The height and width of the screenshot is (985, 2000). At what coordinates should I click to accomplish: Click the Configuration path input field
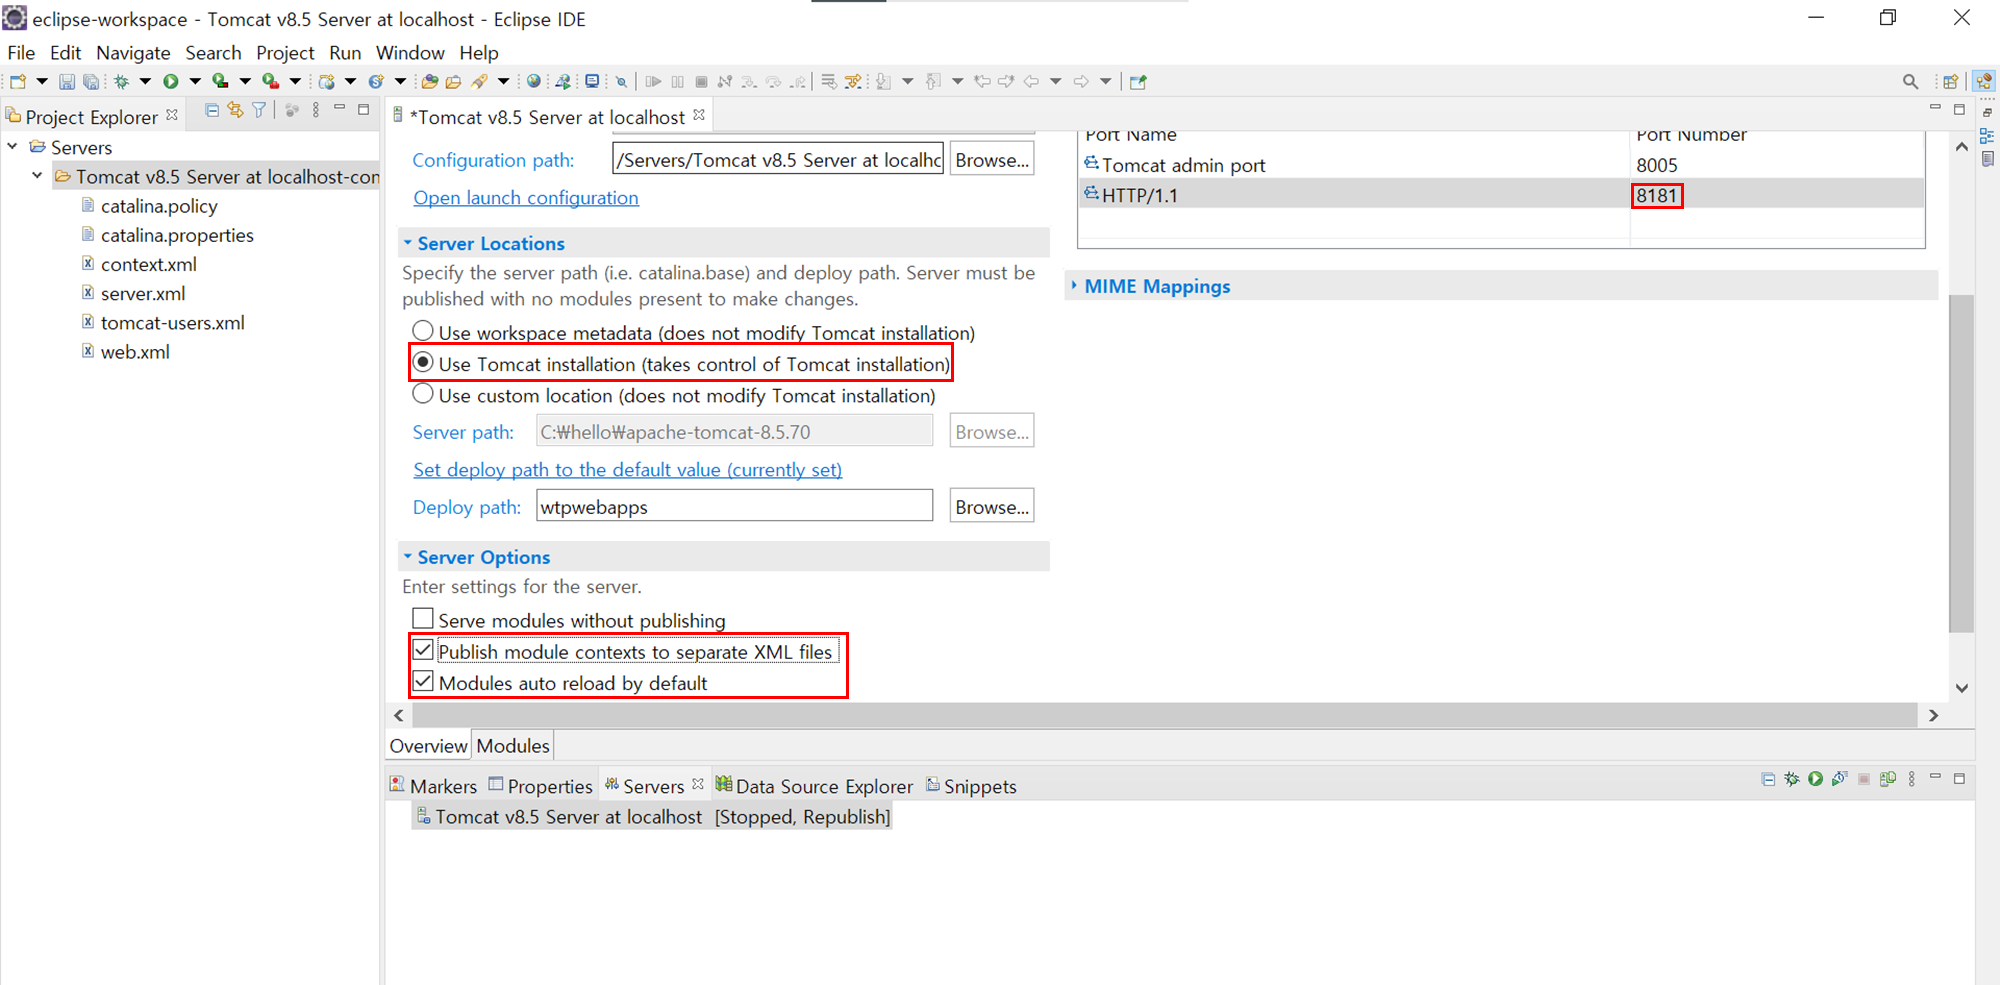click(777, 160)
